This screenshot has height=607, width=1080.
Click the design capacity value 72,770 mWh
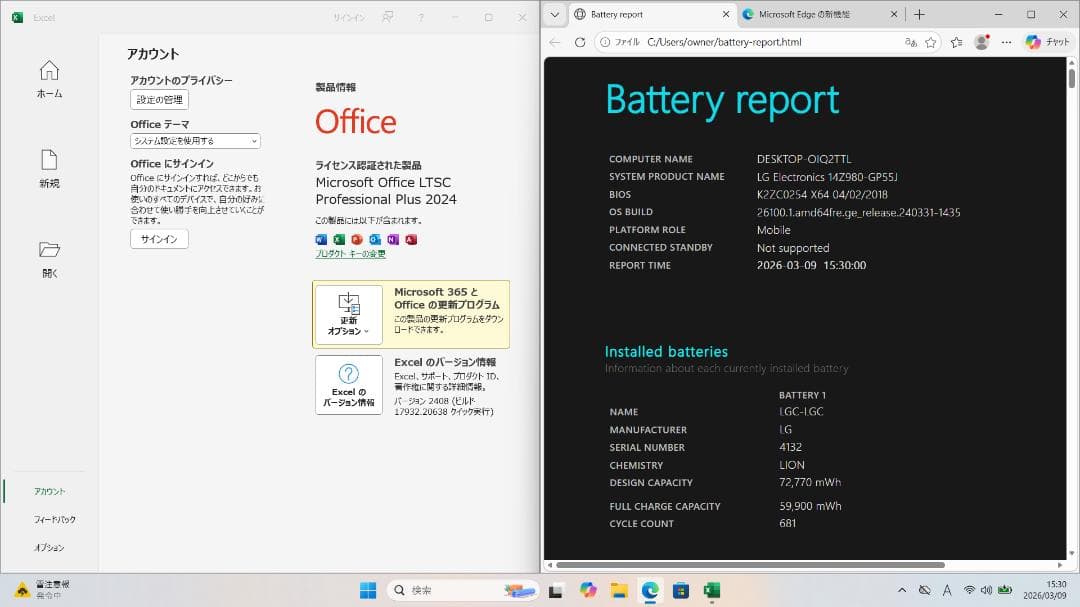810,482
